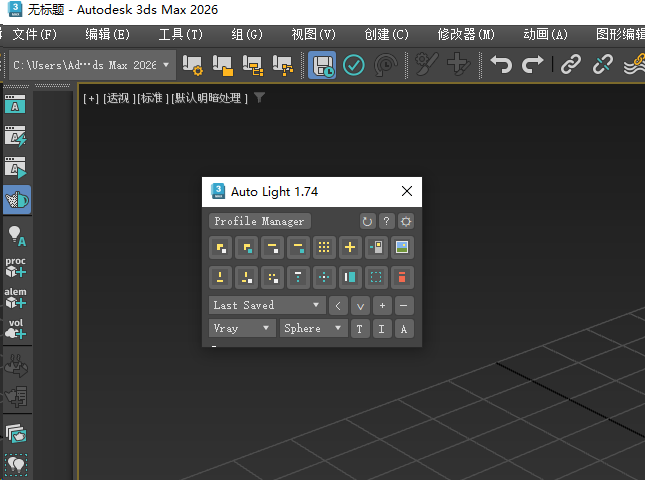Click the yellow corner with teal square icon
Screen dimensions: 645x480
coord(246,248)
